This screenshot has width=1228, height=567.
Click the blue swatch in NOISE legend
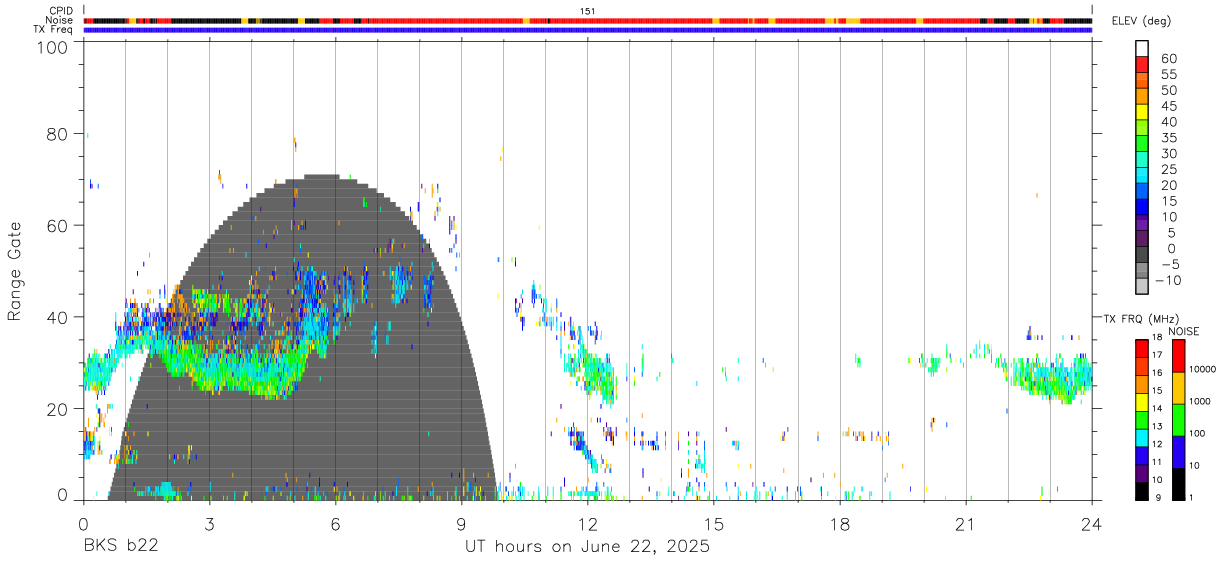(x=1179, y=452)
